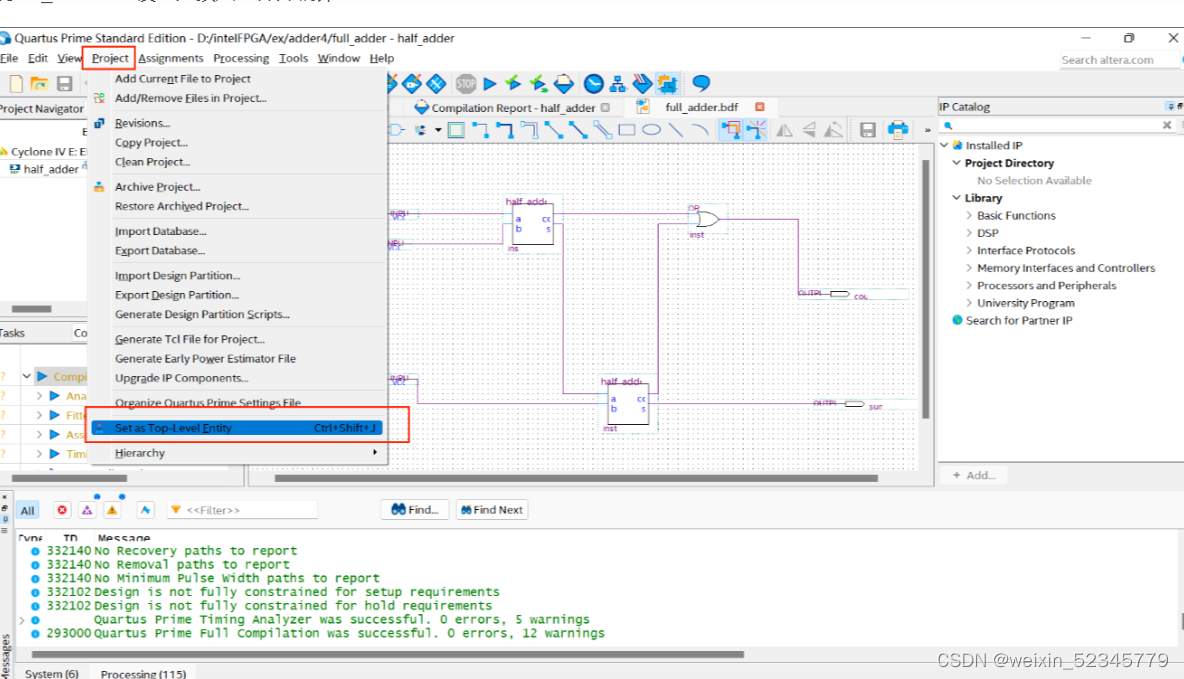The image size is (1184, 679).
Task: Select the Diagonal Bus tool
Action: (x=578, y=130)
